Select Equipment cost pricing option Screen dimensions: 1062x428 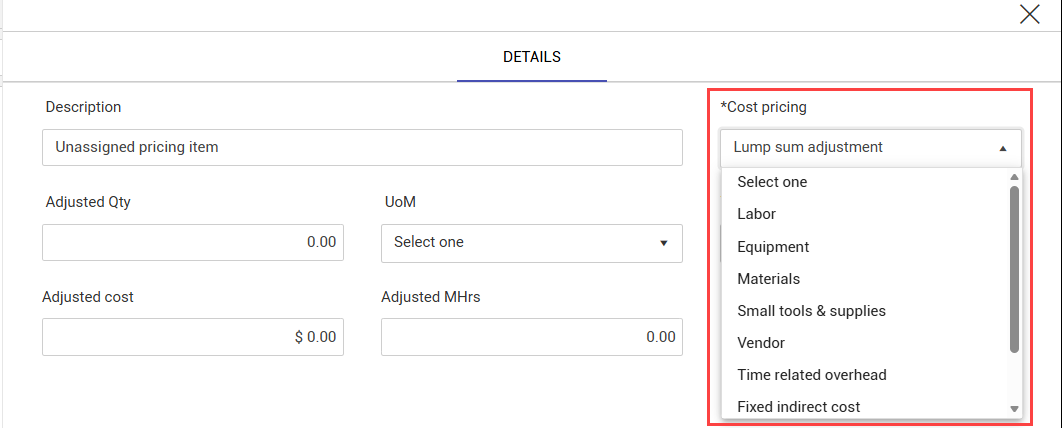[x=773, y=247]
